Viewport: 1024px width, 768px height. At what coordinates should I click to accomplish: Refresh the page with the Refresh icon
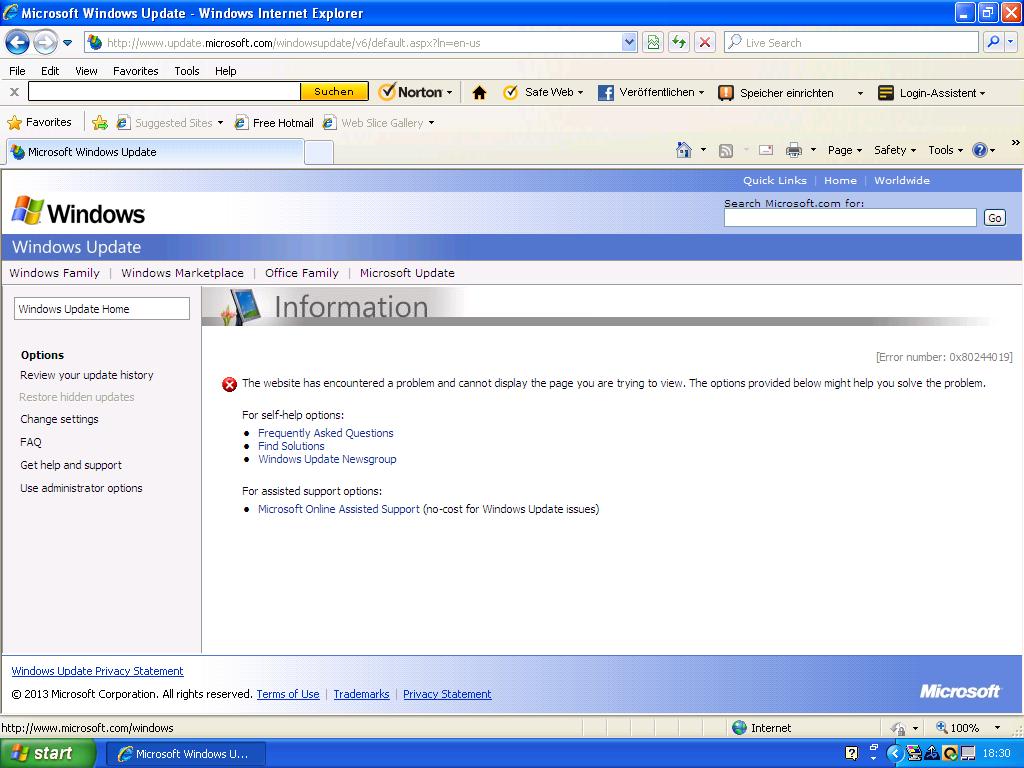[x=679, y=42]
